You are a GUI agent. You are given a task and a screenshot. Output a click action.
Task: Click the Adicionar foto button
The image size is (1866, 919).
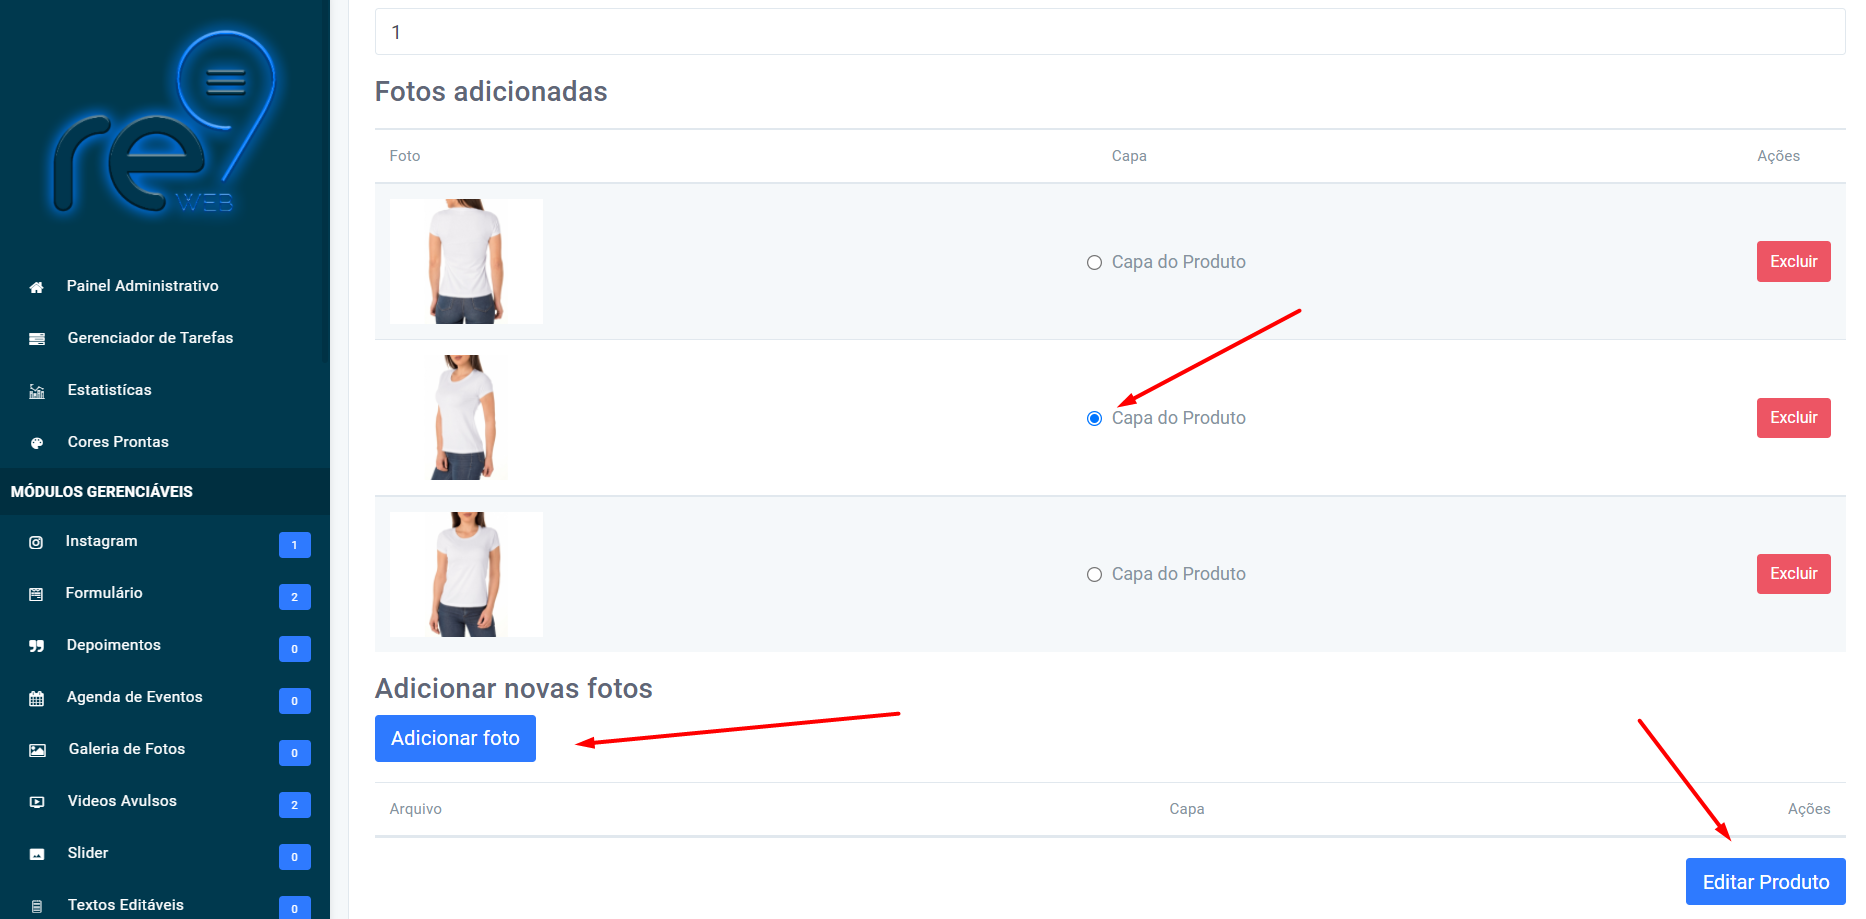click(455, 738)
